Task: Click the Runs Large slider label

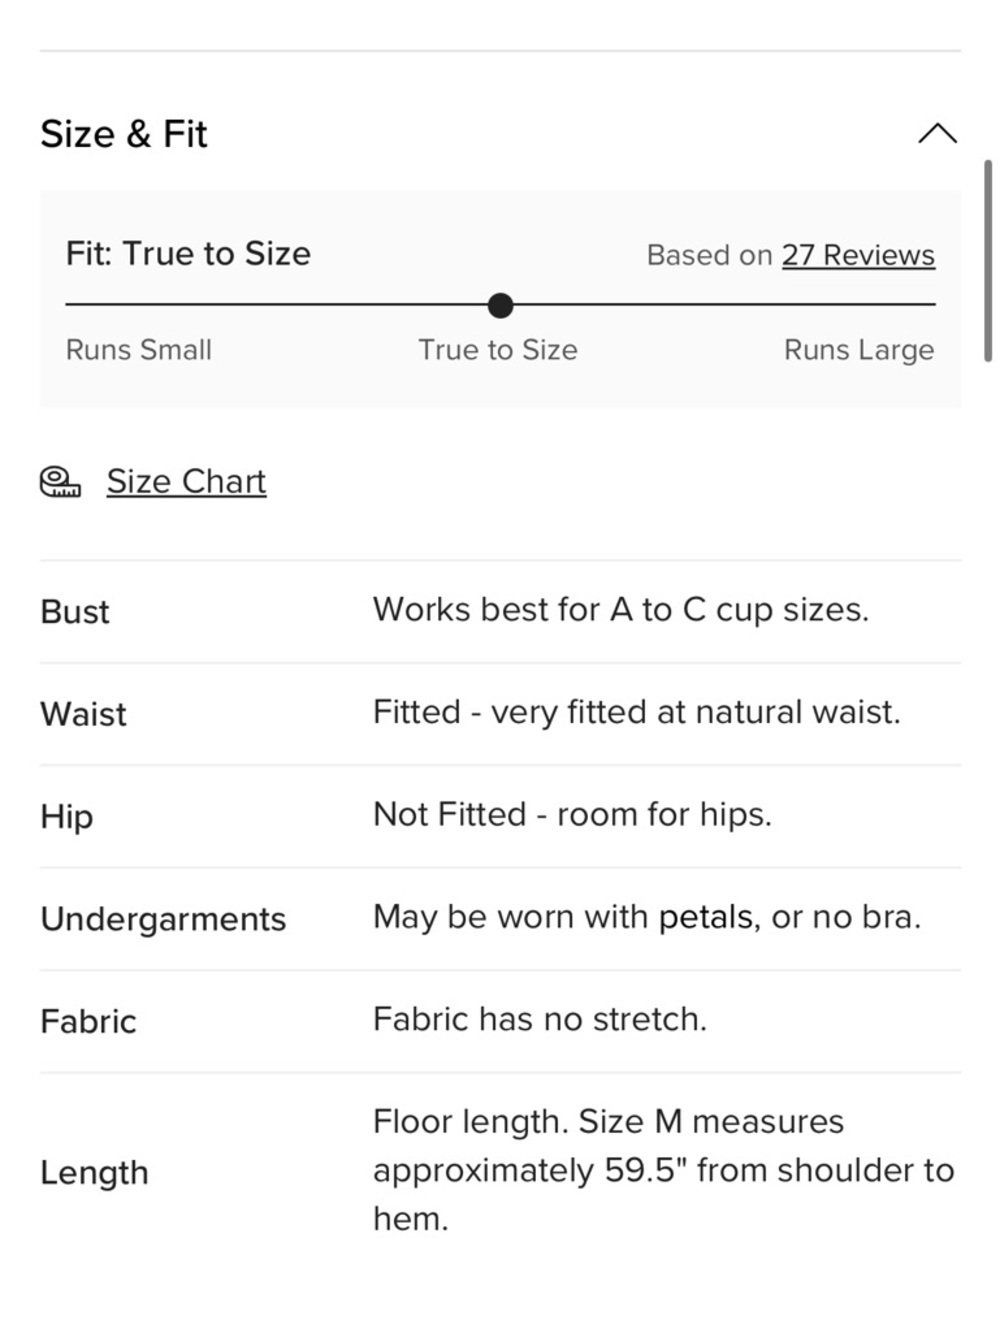Action: [859, 350]
